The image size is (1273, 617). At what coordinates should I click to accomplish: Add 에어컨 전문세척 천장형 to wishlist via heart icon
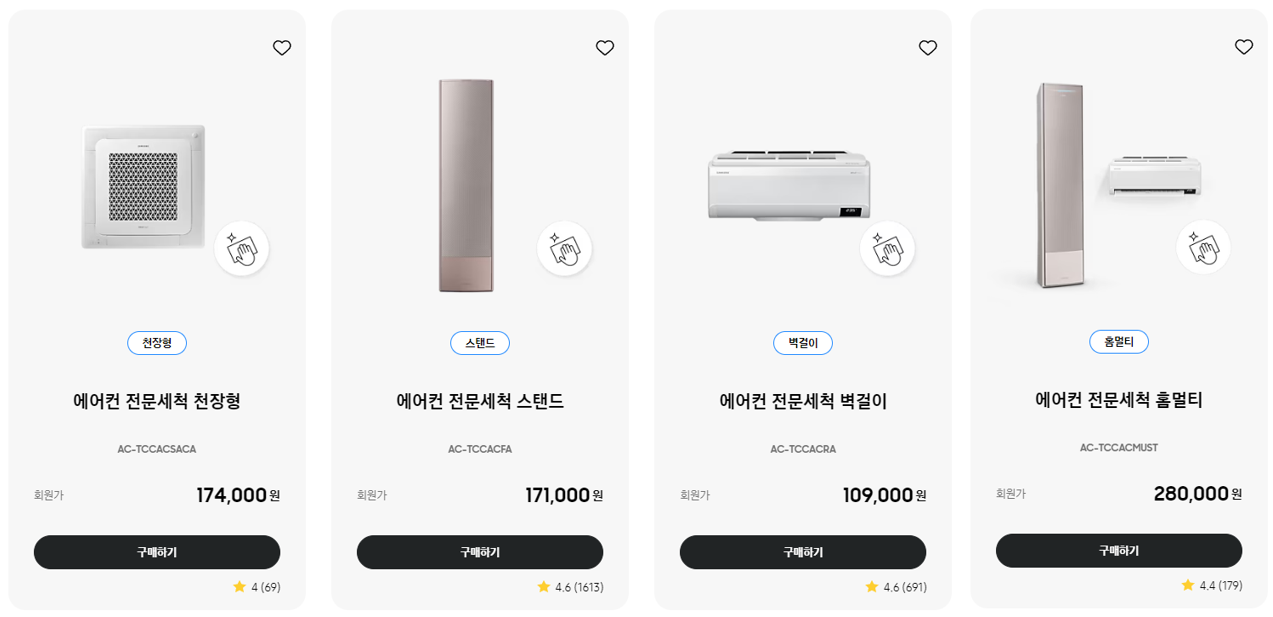click(x=281, y=47)
